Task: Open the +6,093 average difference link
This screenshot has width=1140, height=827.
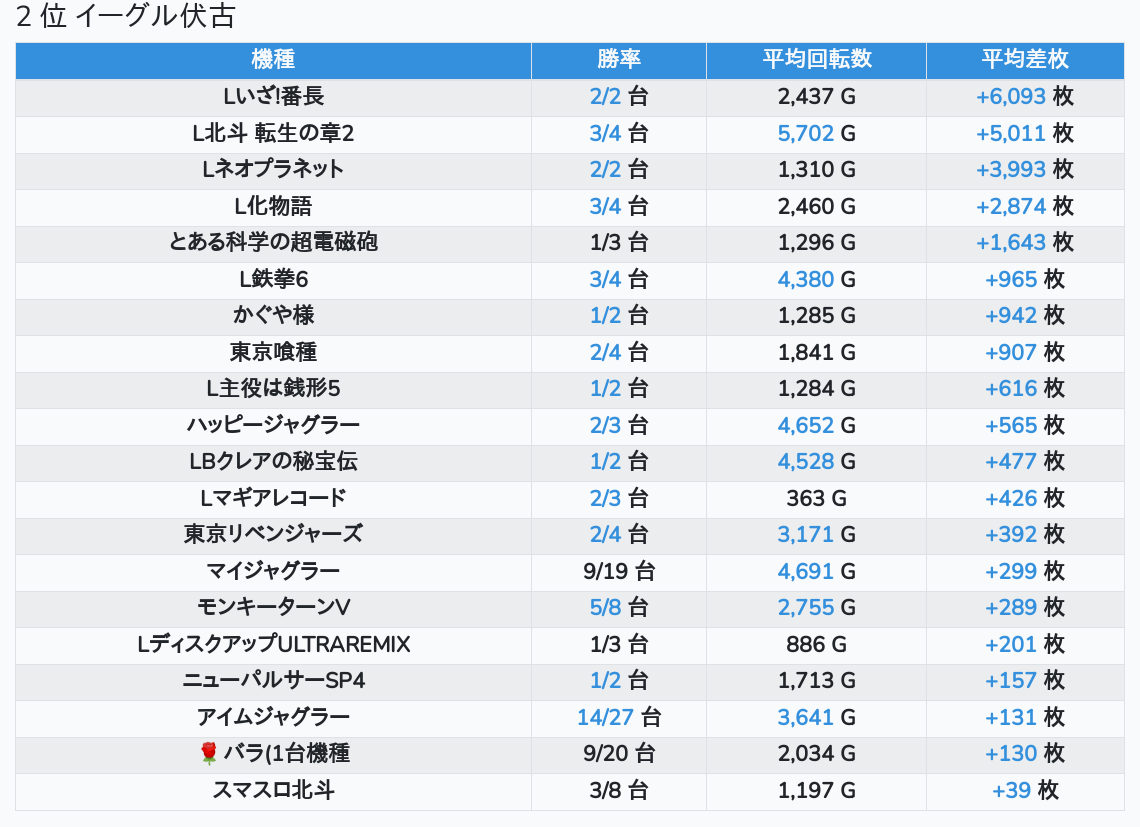Action: (x=1010, y=97)
